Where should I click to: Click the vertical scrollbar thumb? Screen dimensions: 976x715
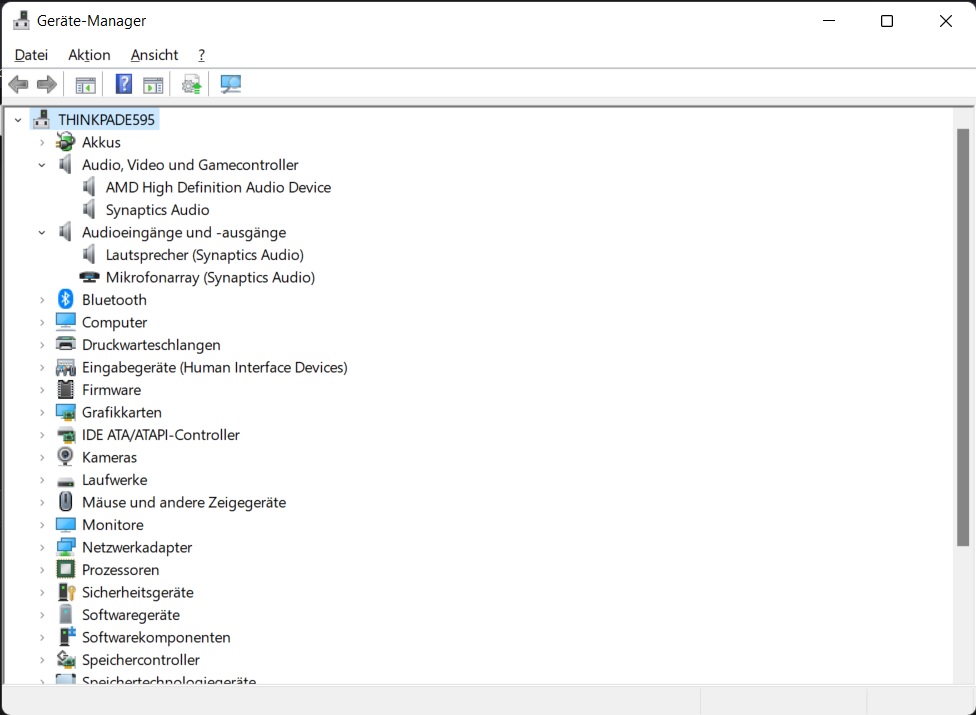pyautogui.click(x=963, y=338)
